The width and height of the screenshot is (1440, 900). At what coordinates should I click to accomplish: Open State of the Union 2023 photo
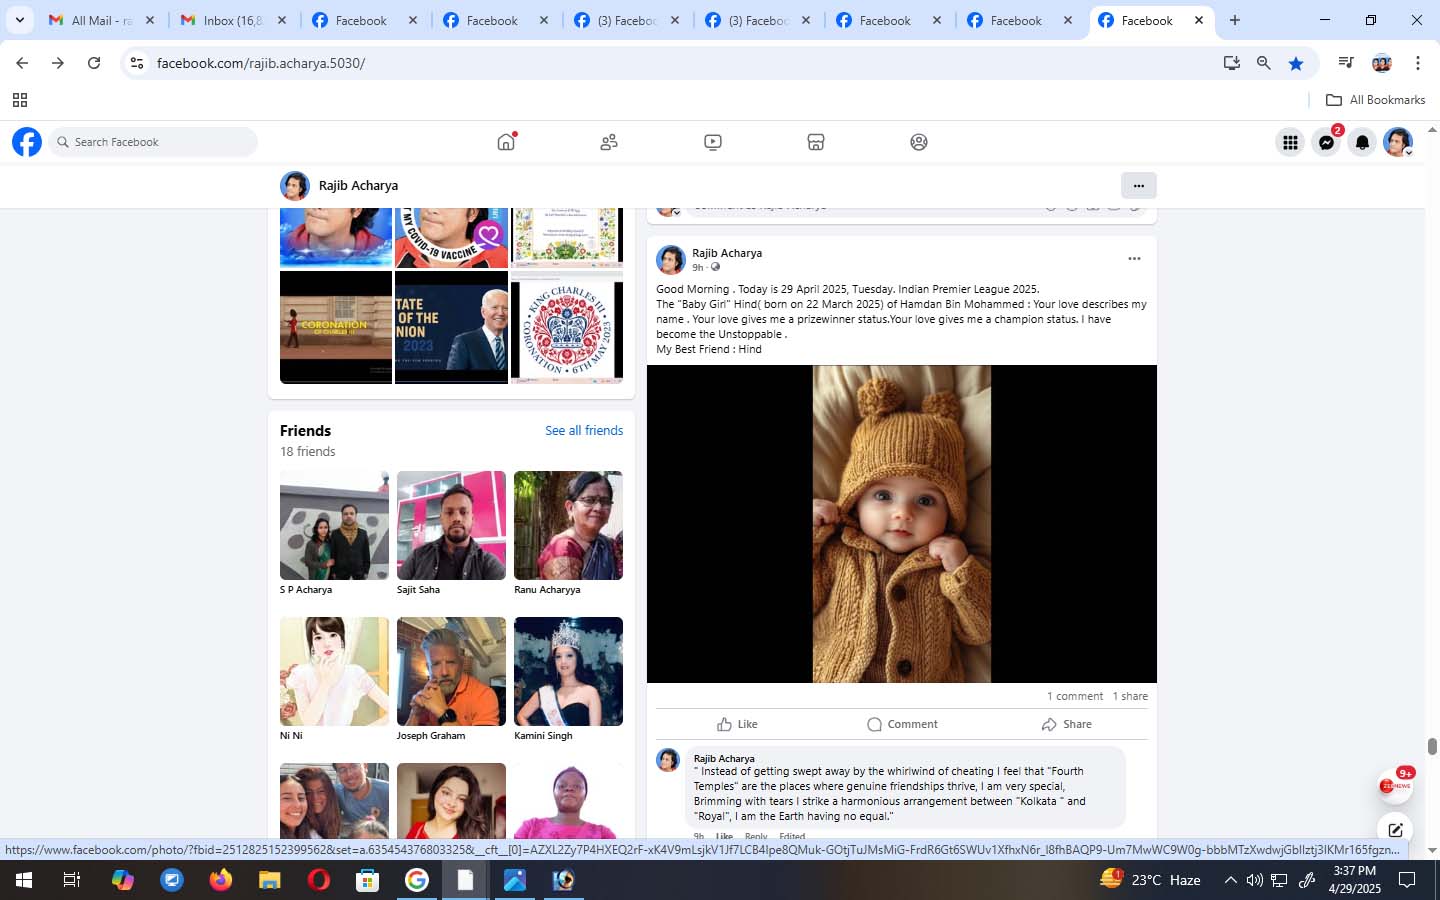click(451, 327)
